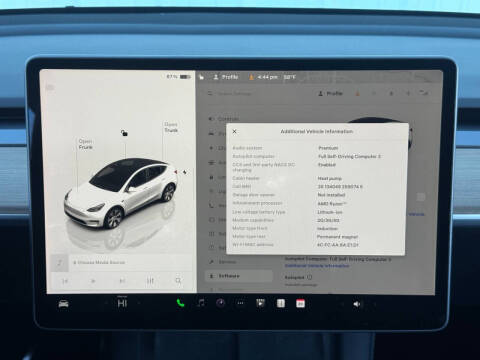Open the Music app in bottom bar
This screenshot has width=480, height=360.
coord(201,303)
